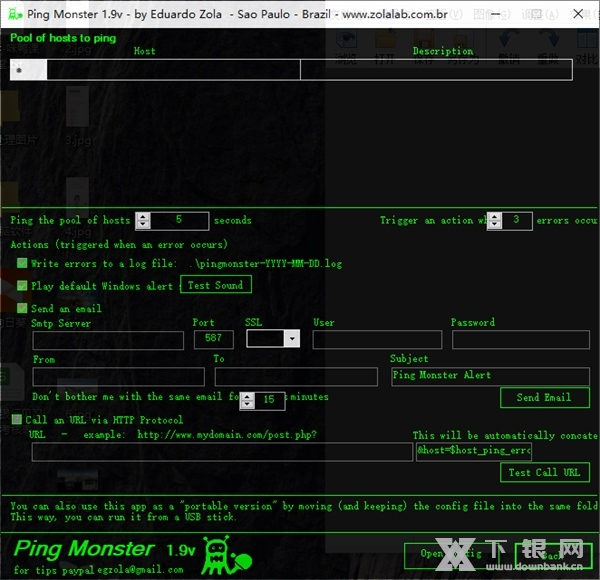Click the first Host cell in pool

pos(173,70)
